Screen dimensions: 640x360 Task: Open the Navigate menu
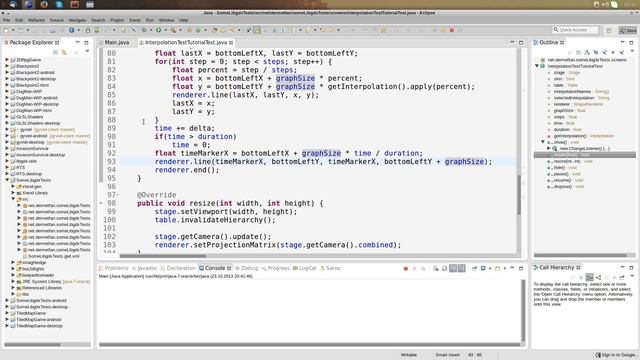(77, 20)
